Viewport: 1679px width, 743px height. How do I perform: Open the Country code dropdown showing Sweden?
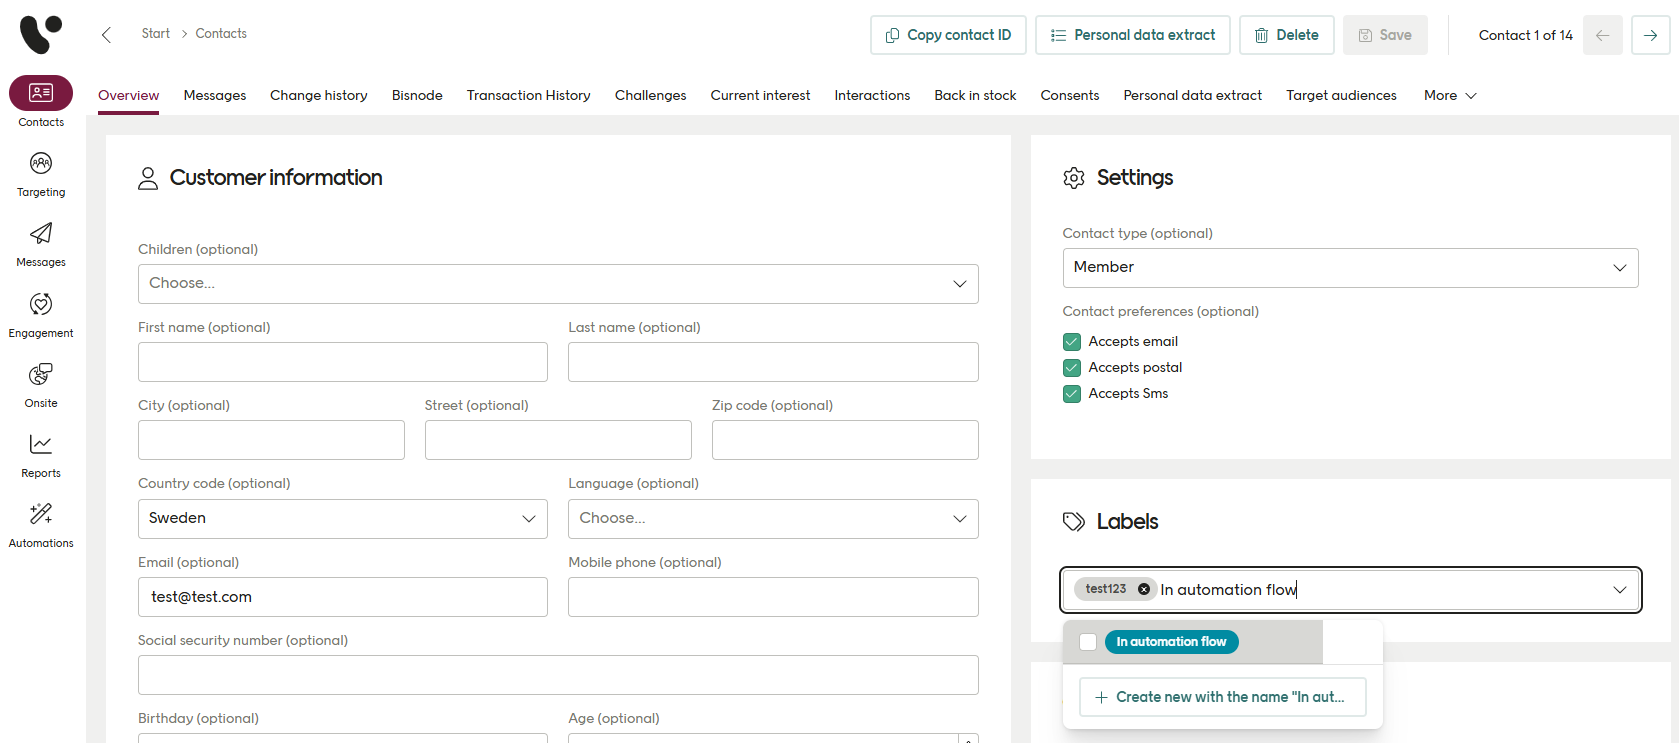342,519
